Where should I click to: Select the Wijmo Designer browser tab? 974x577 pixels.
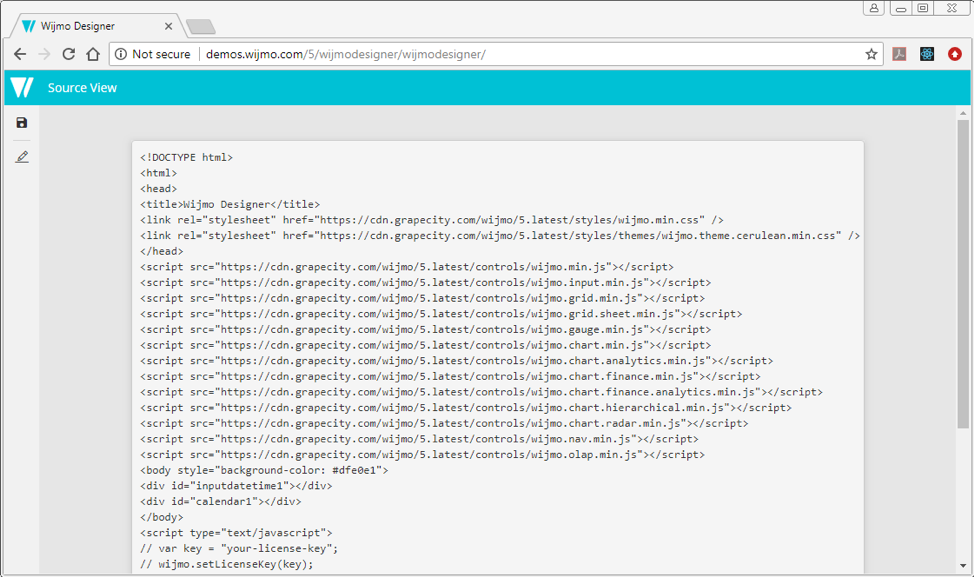[x=96, y=26]
